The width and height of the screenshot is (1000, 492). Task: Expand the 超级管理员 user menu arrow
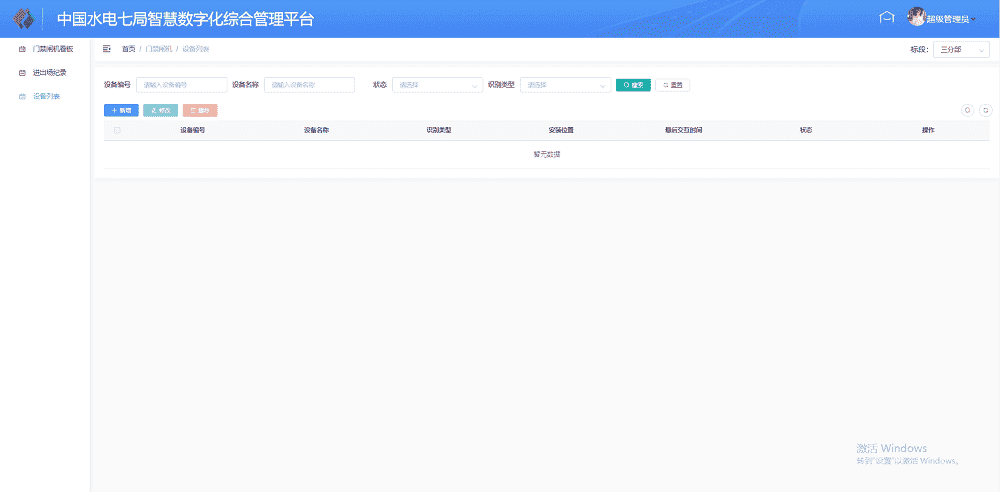pos(975,19)
